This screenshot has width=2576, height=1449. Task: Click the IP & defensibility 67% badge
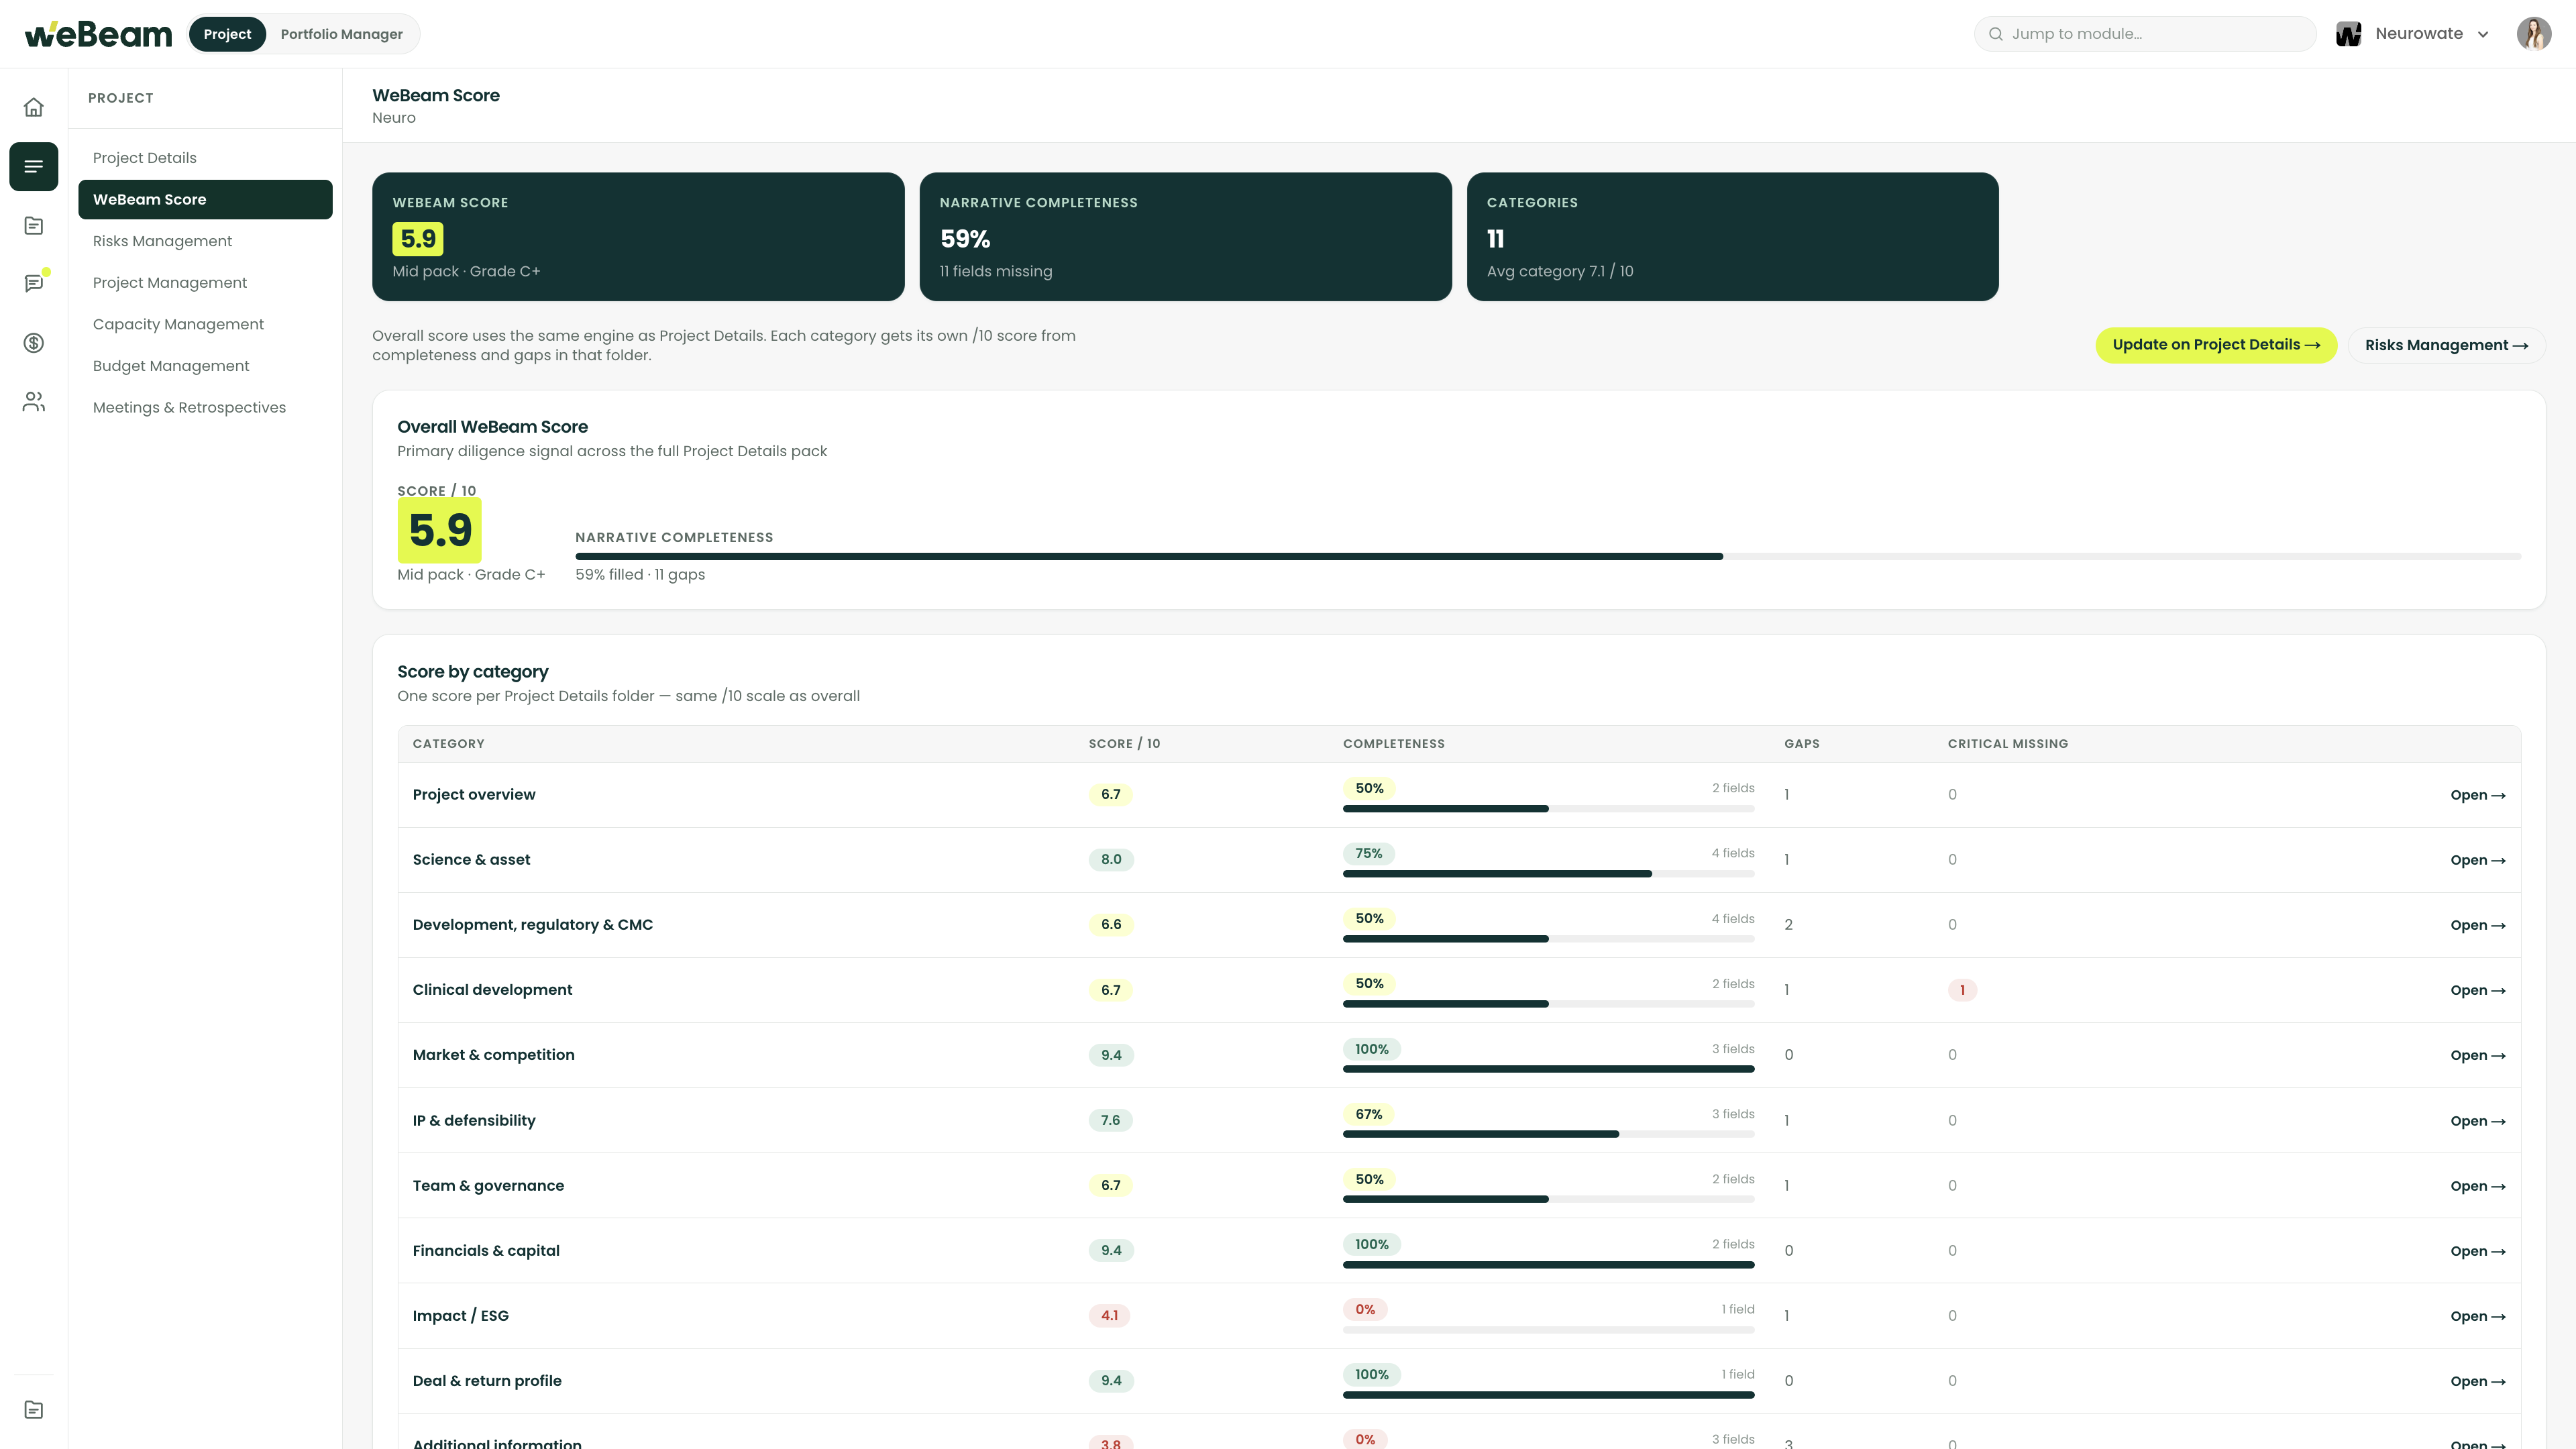1368,1114
